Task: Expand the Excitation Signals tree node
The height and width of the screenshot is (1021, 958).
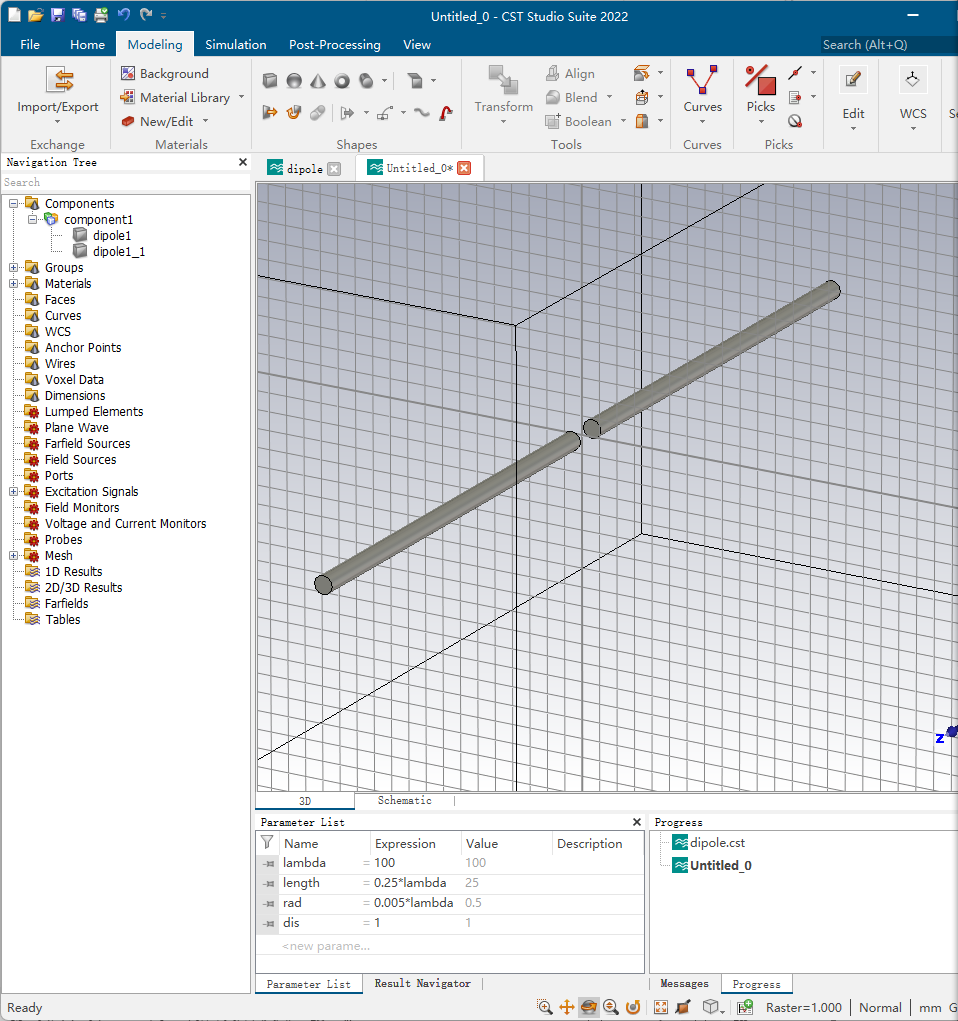Action: click(13, 492)
